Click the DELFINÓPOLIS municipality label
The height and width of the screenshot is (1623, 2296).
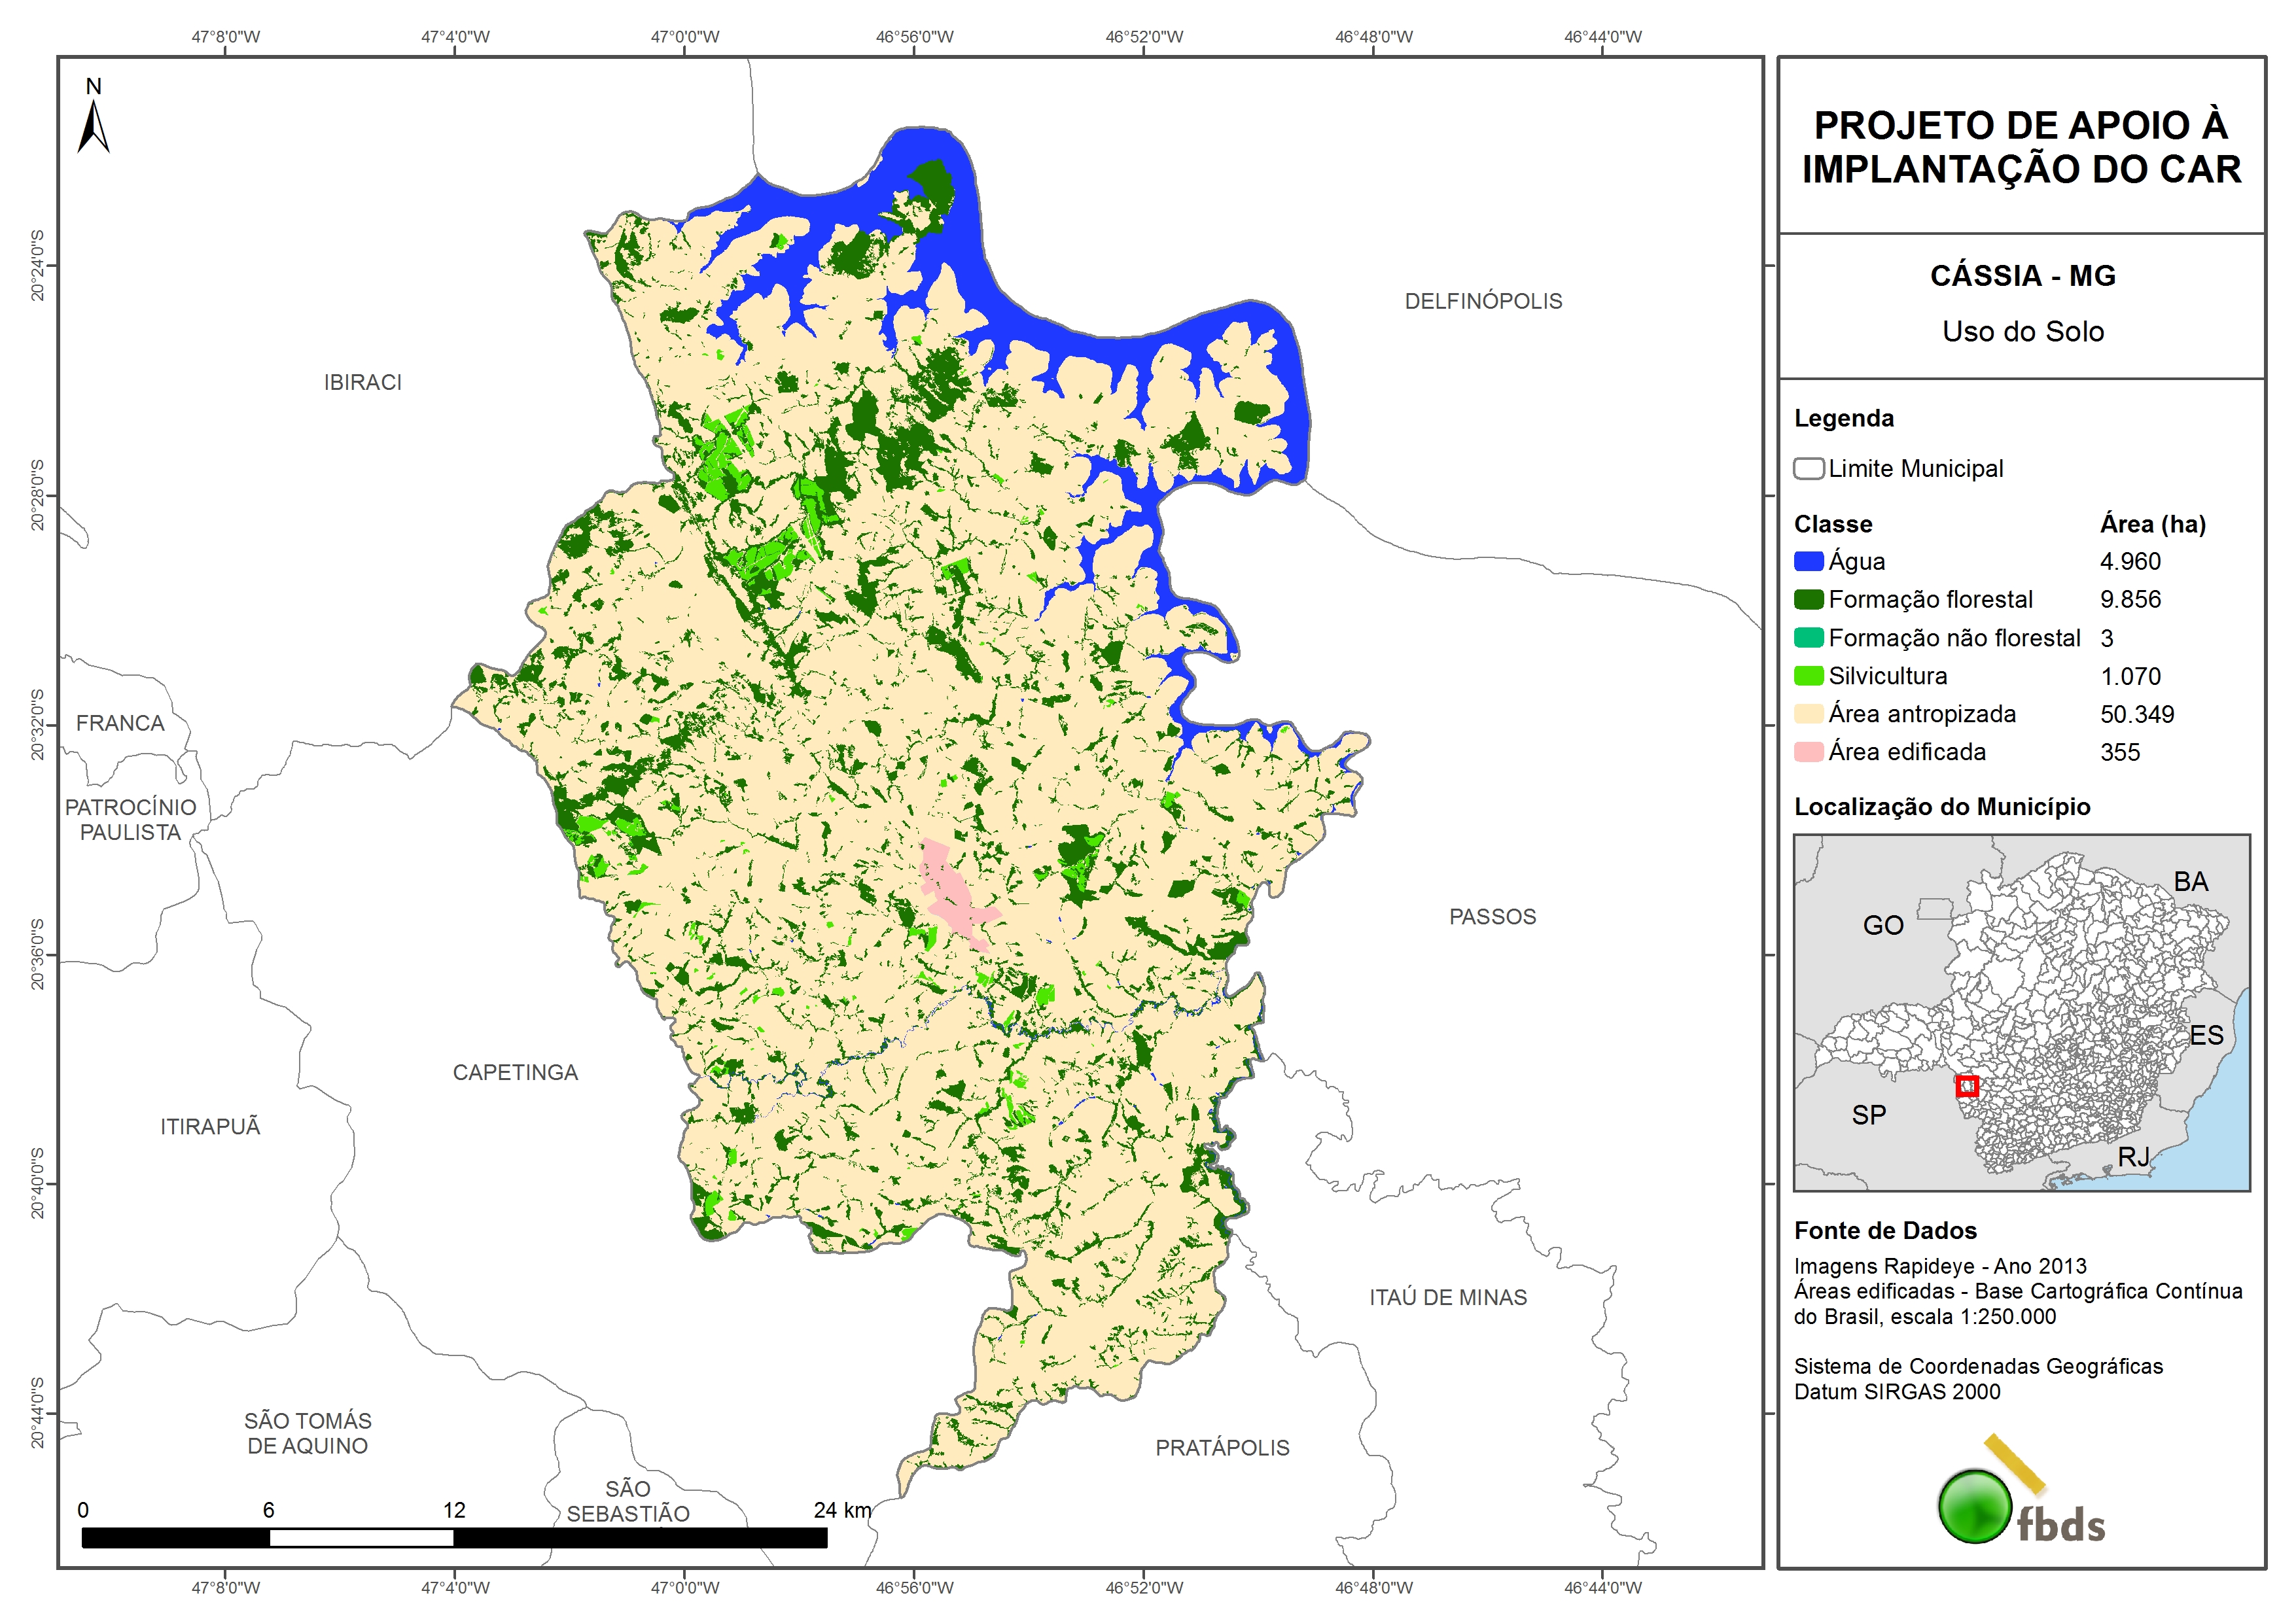pos(1483,301)
